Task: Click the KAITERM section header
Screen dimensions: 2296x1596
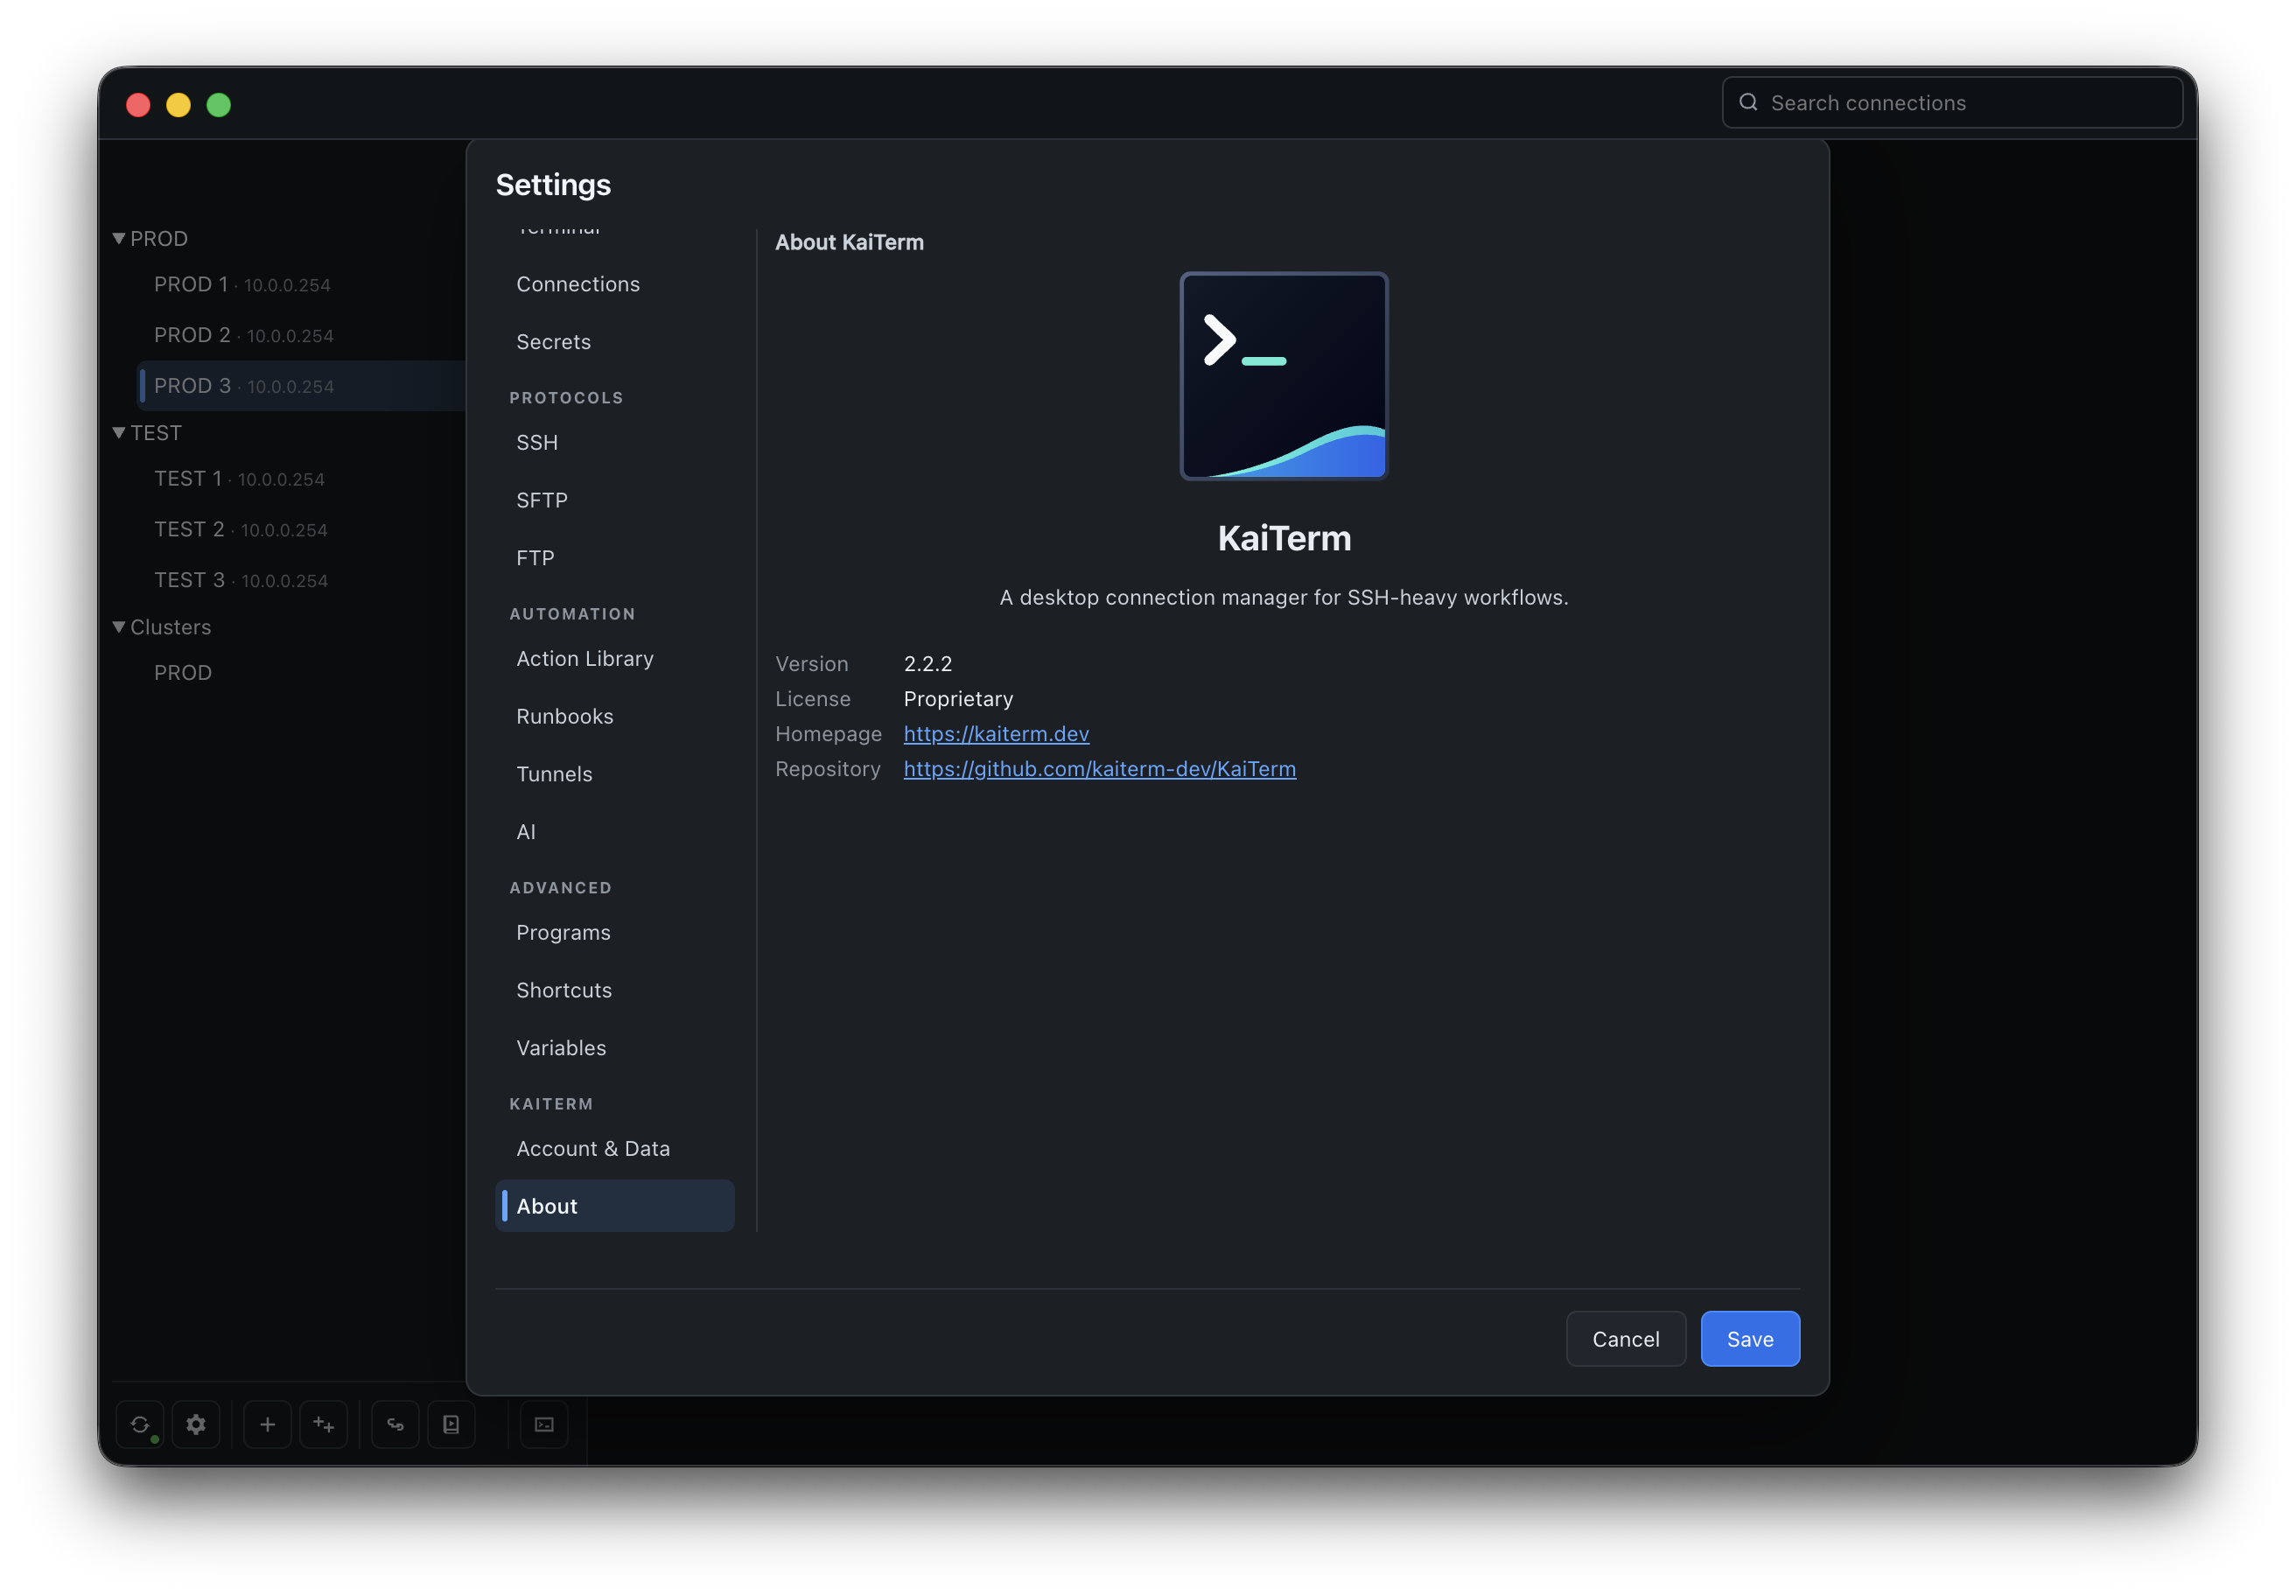Action: click(551, 1104)
